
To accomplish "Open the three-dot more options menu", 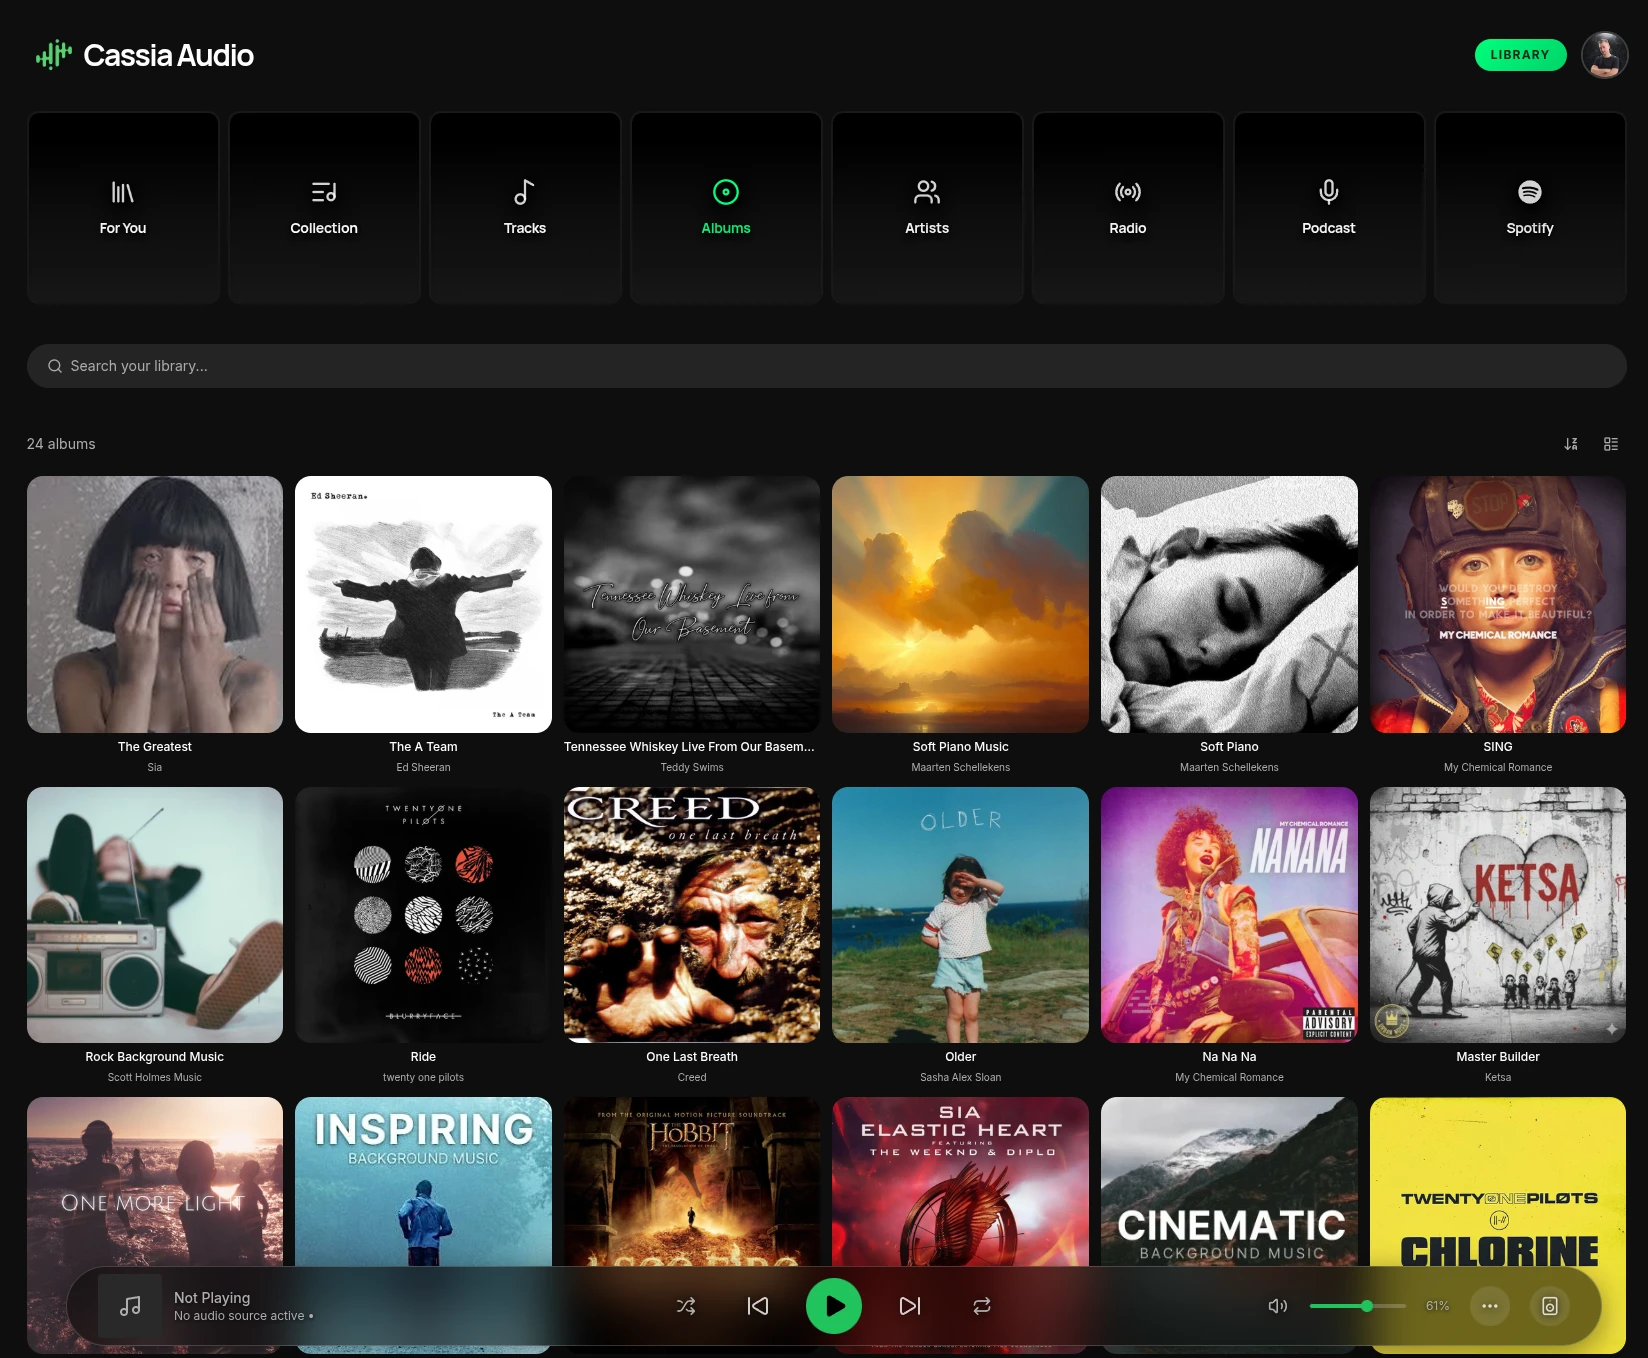I will coord(1490,1306).
